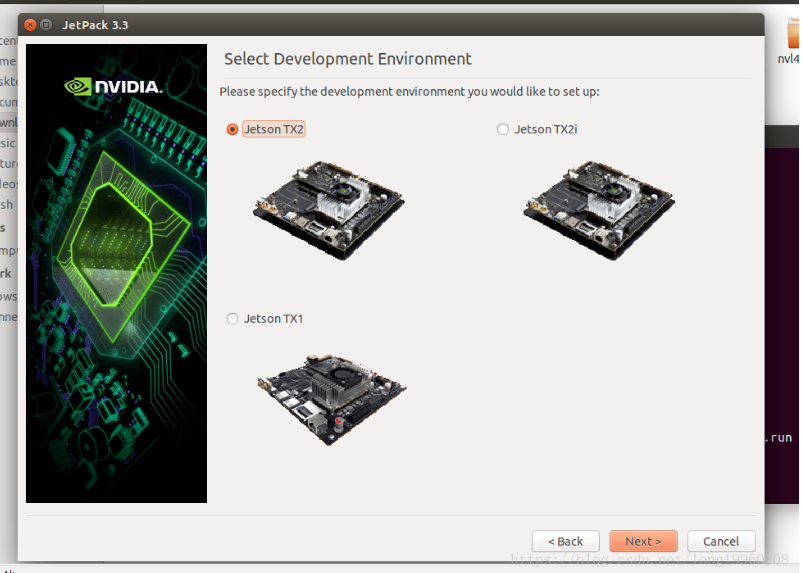This screenshot has height=573, width=802.
Task: Go back with the Back button
Action: 566,541
